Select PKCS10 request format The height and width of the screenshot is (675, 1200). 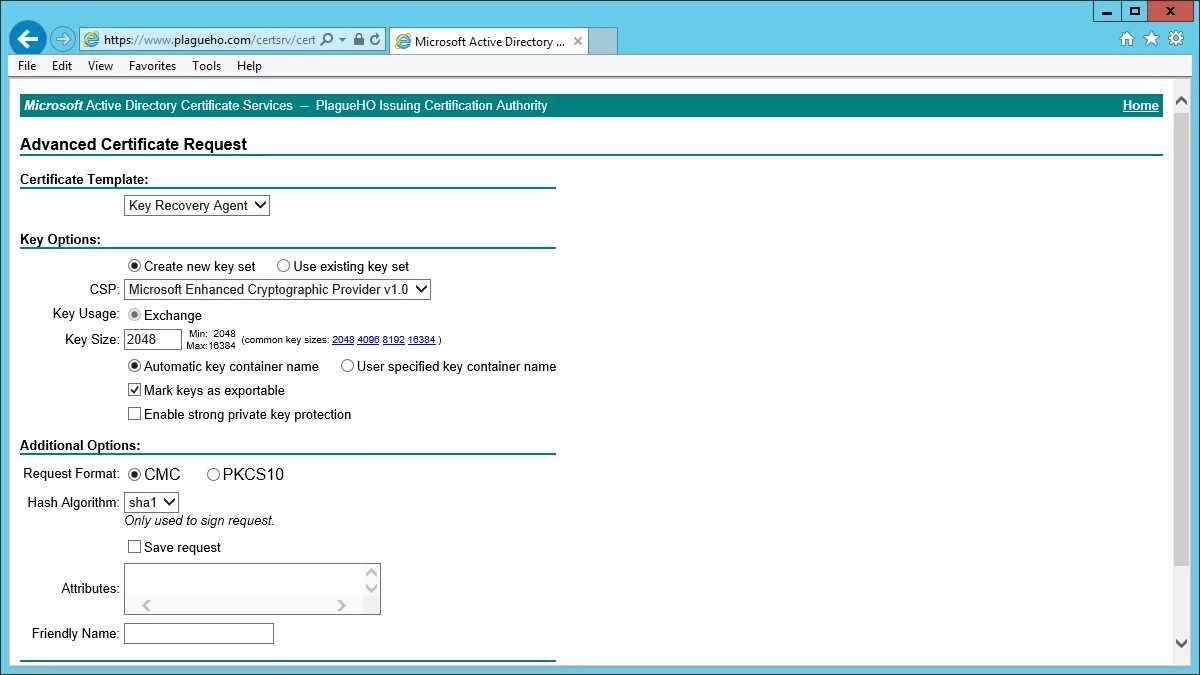[x=213, y=474]
